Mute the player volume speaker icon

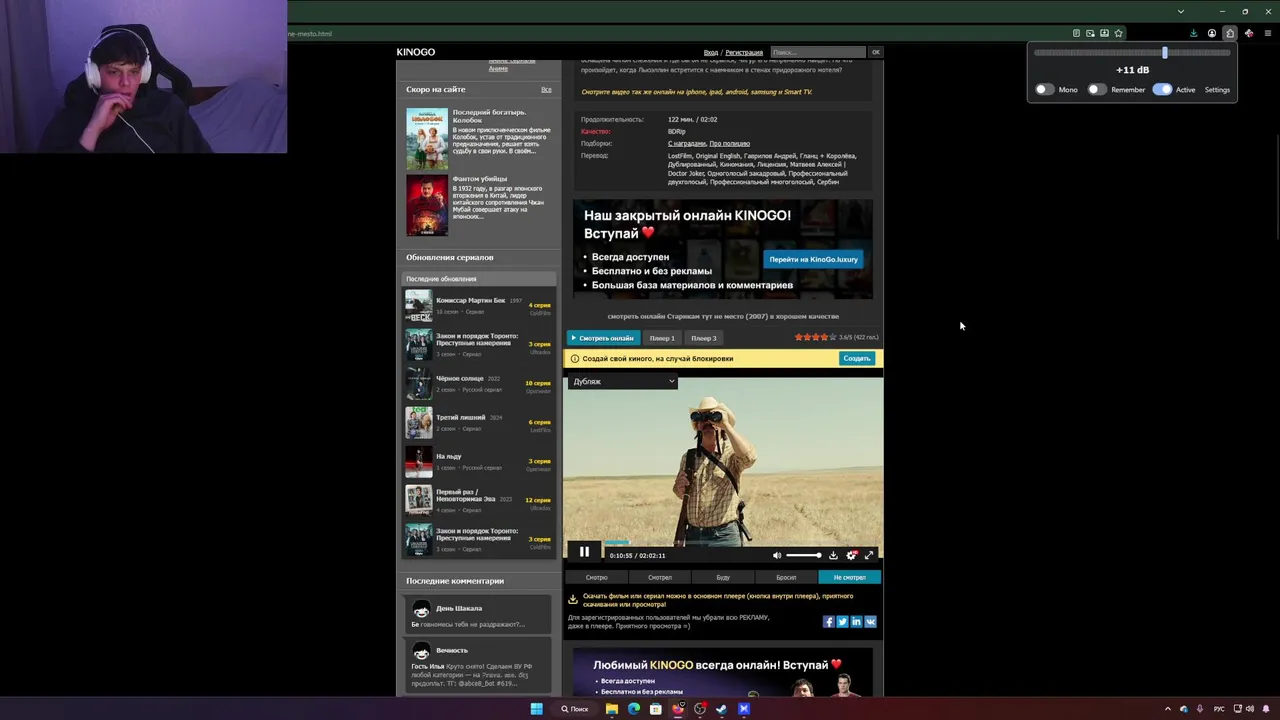(777, 555)
